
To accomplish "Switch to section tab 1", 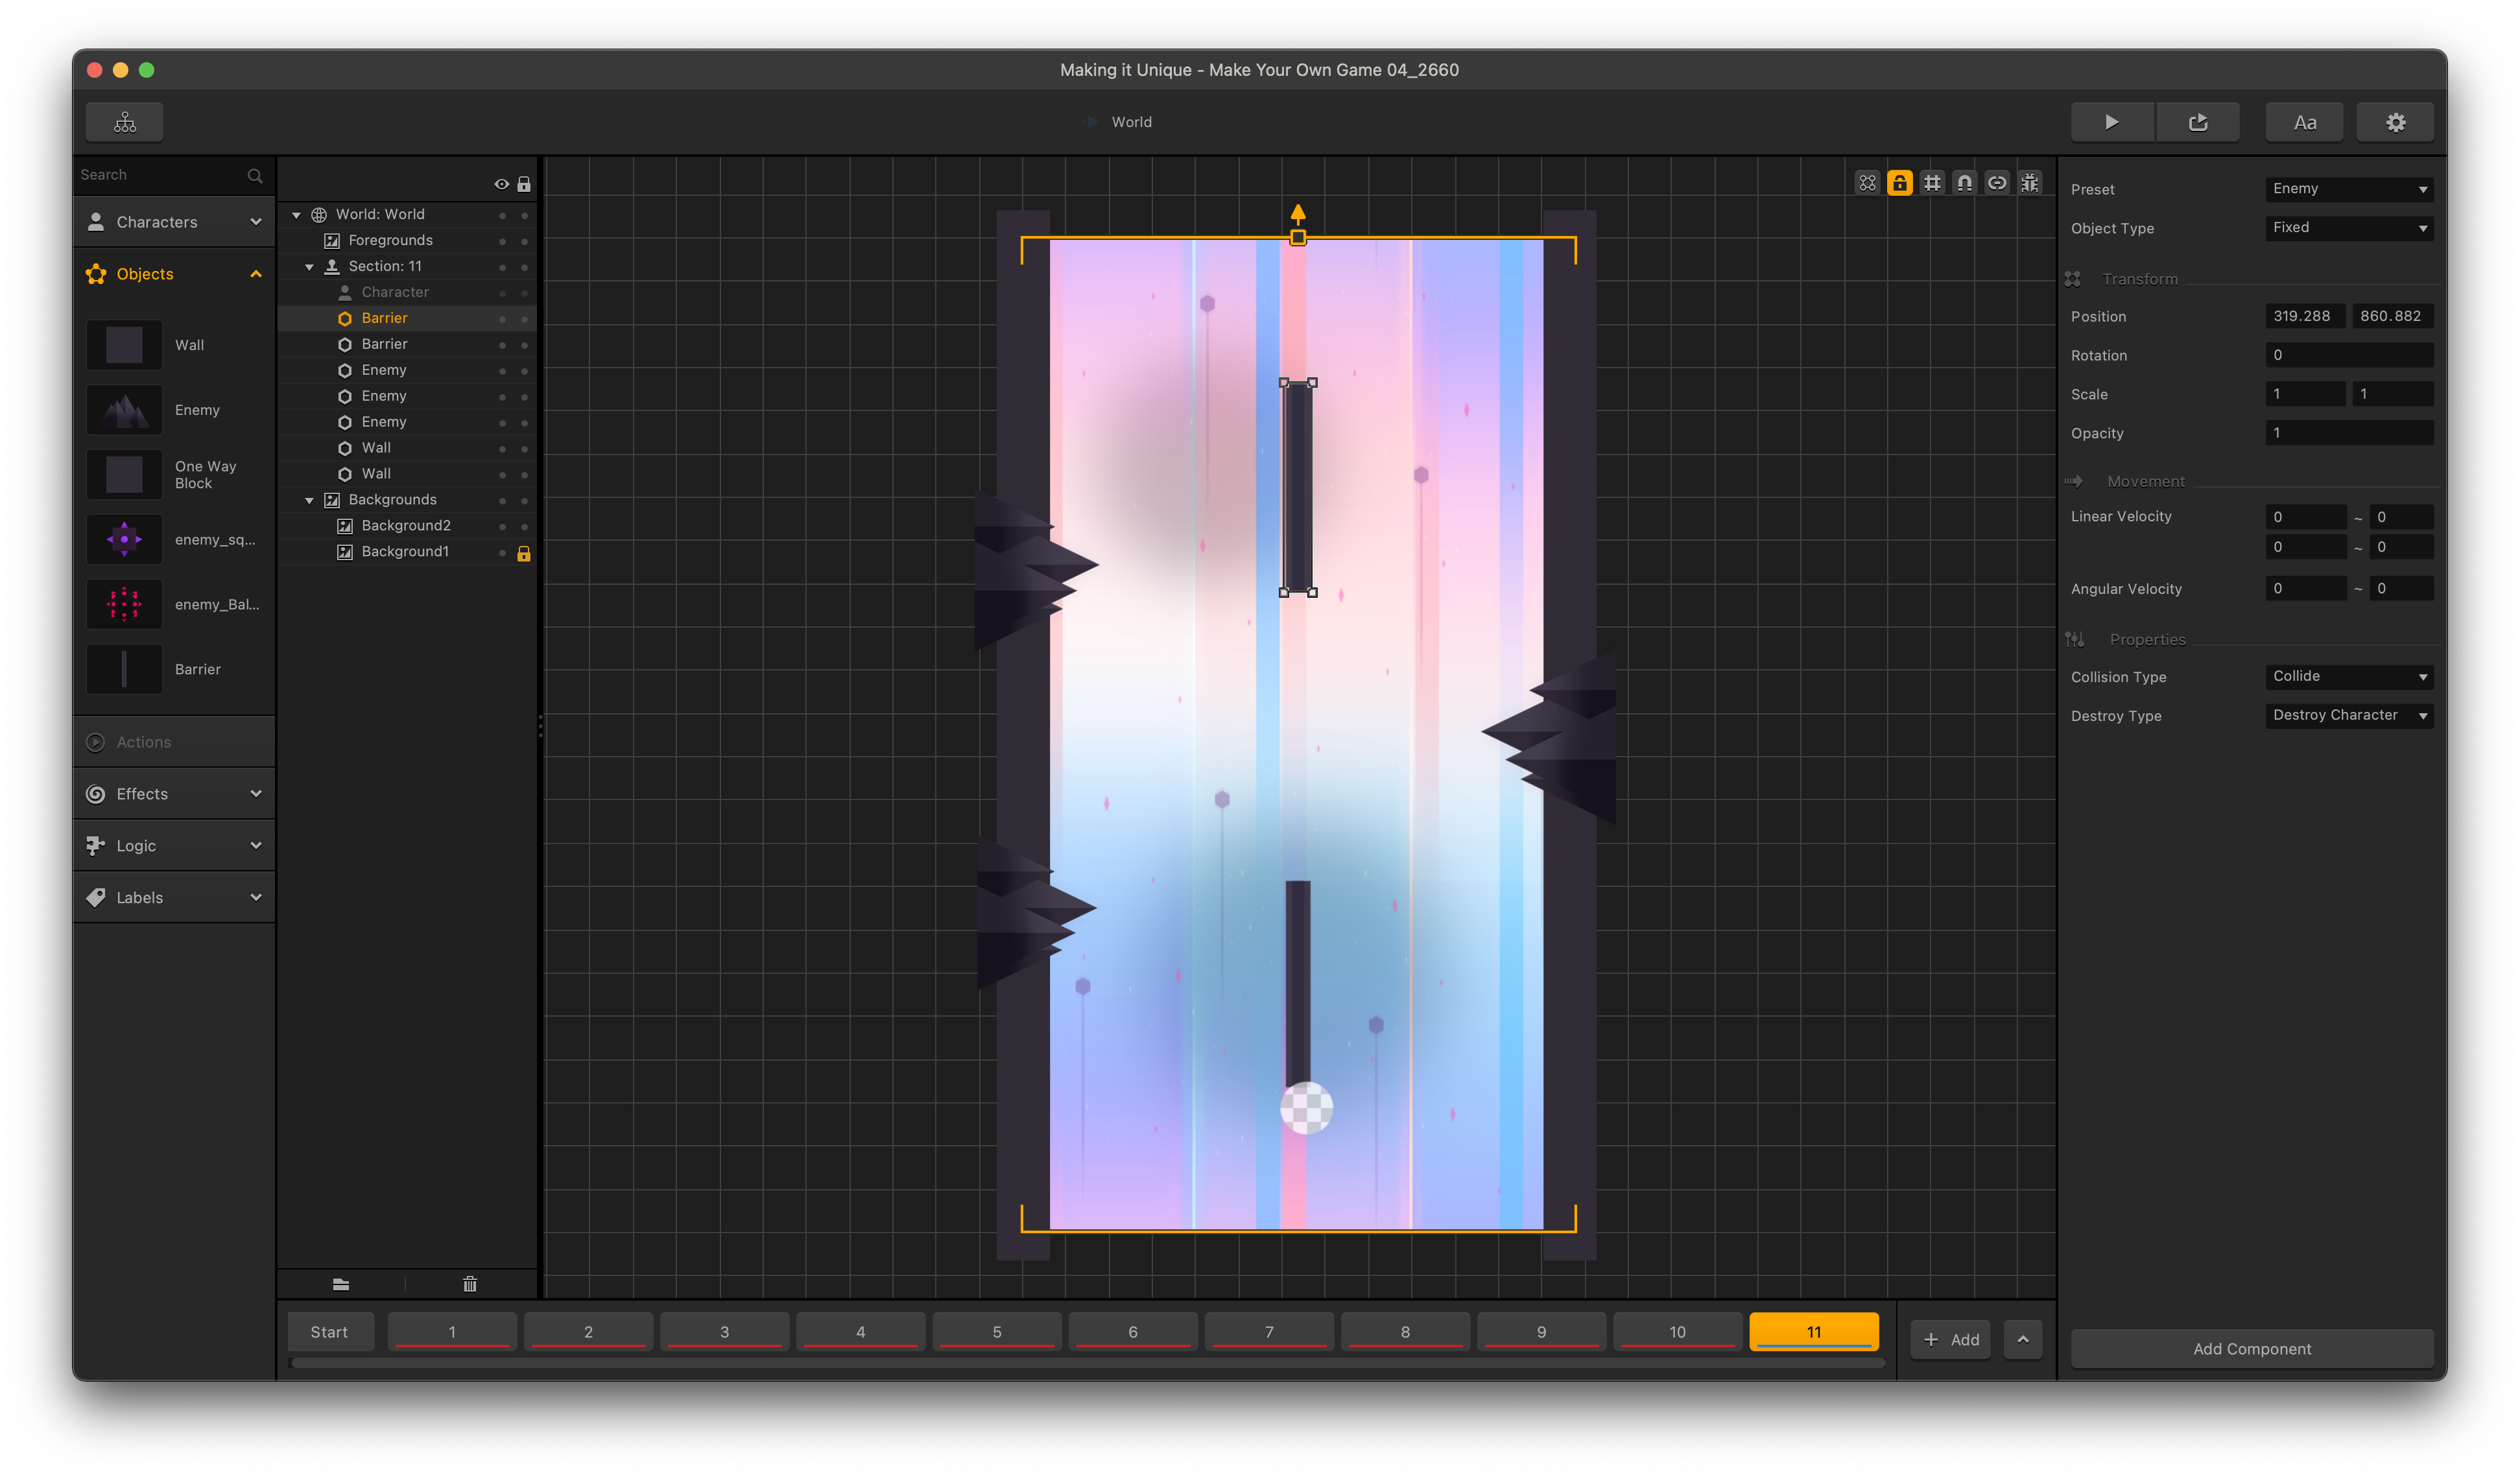I will click(x=452, y=1333).
